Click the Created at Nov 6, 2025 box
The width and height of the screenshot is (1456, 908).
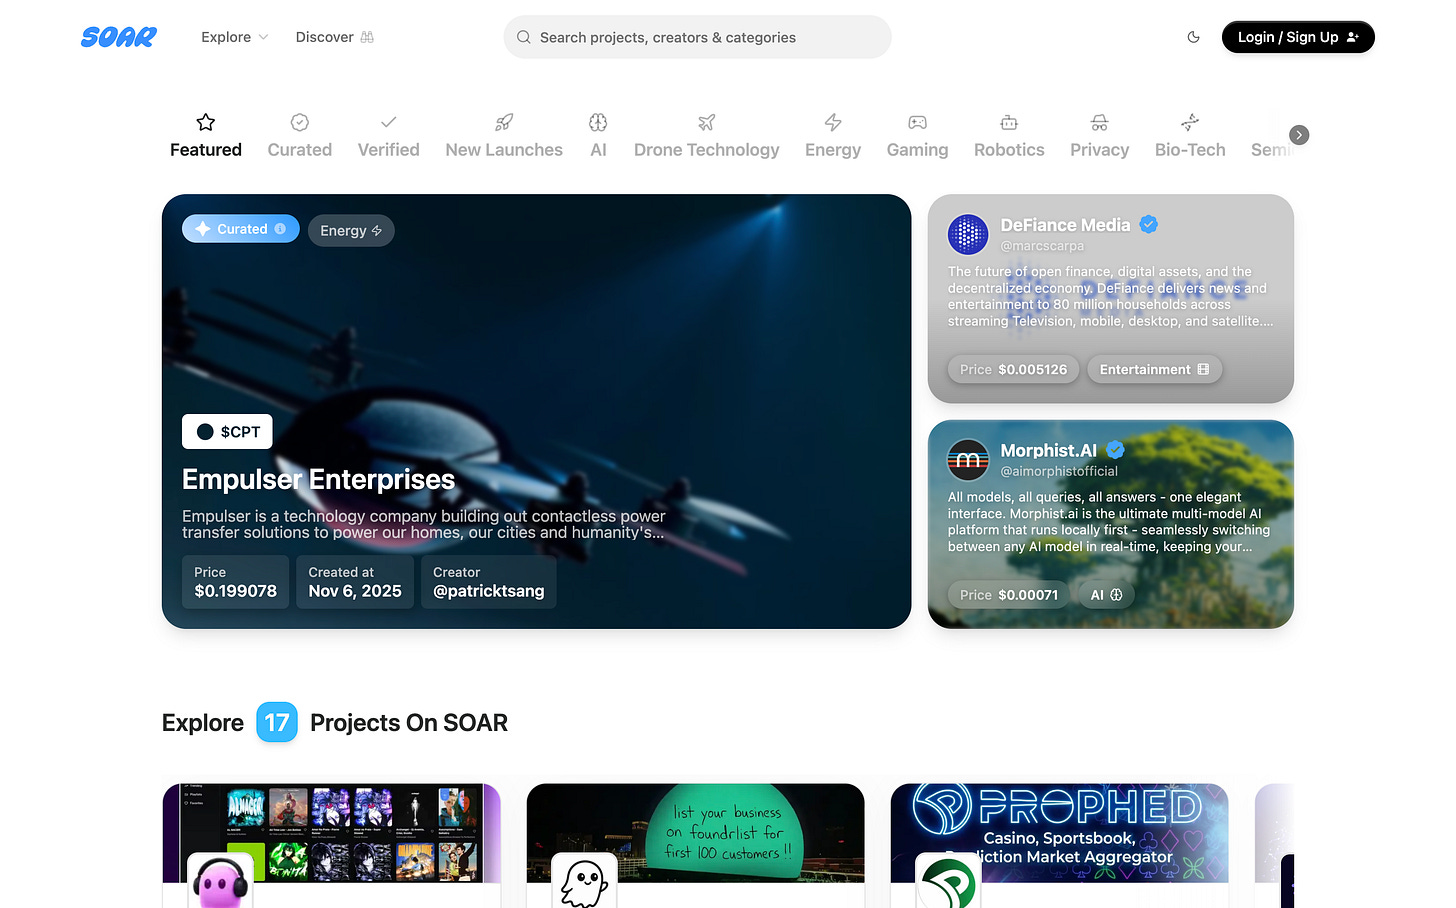(x=355, y=582)
